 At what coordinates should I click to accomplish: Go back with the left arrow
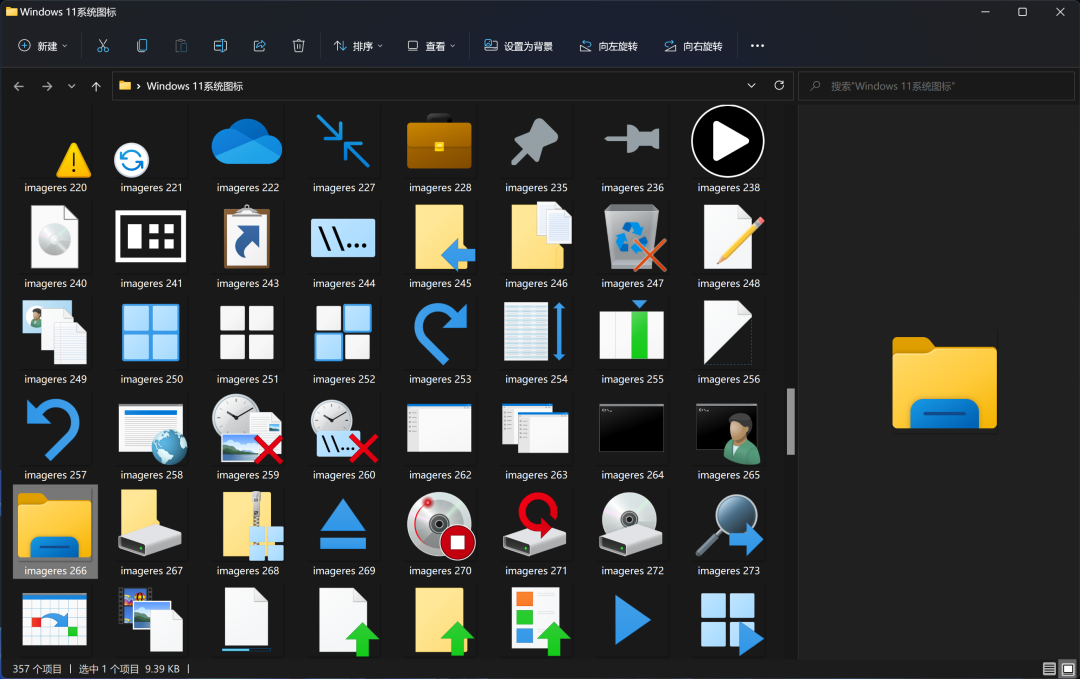coord(19,86)
